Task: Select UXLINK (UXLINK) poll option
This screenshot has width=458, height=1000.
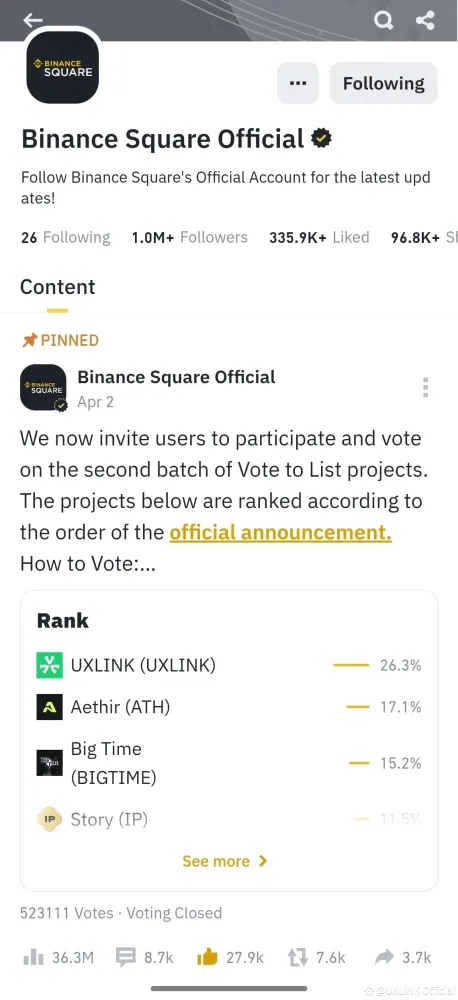Action: [x=229, y=665]
